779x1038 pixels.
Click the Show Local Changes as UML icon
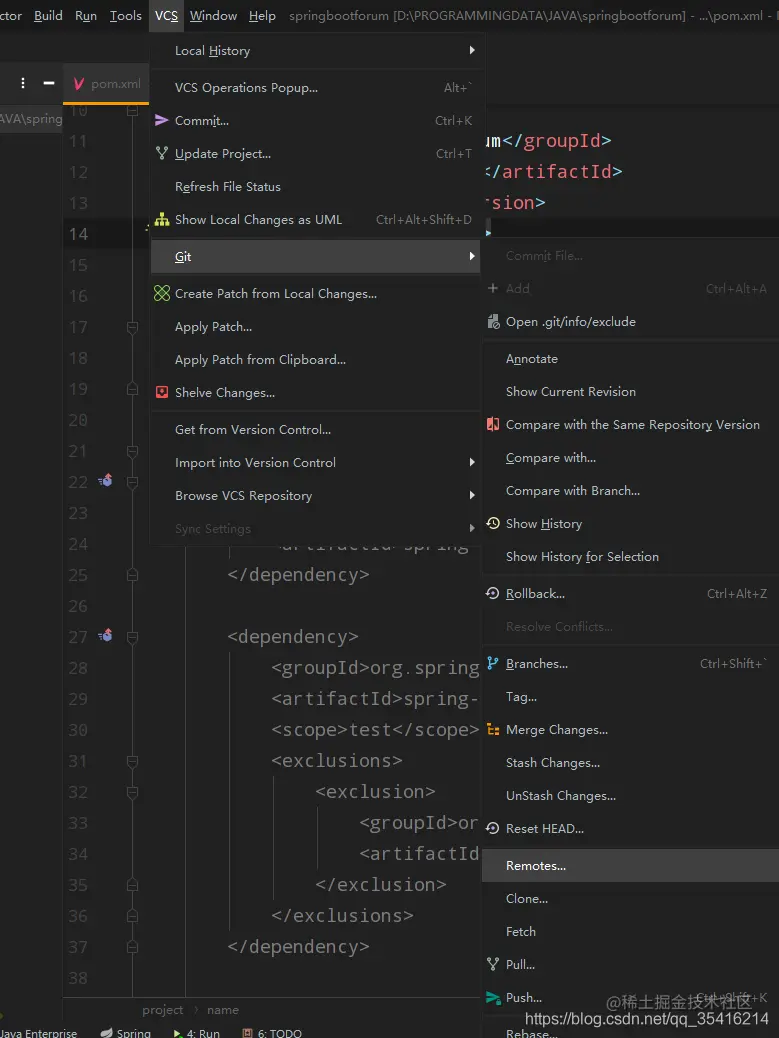pyautogui.click(x=161, y=220)
